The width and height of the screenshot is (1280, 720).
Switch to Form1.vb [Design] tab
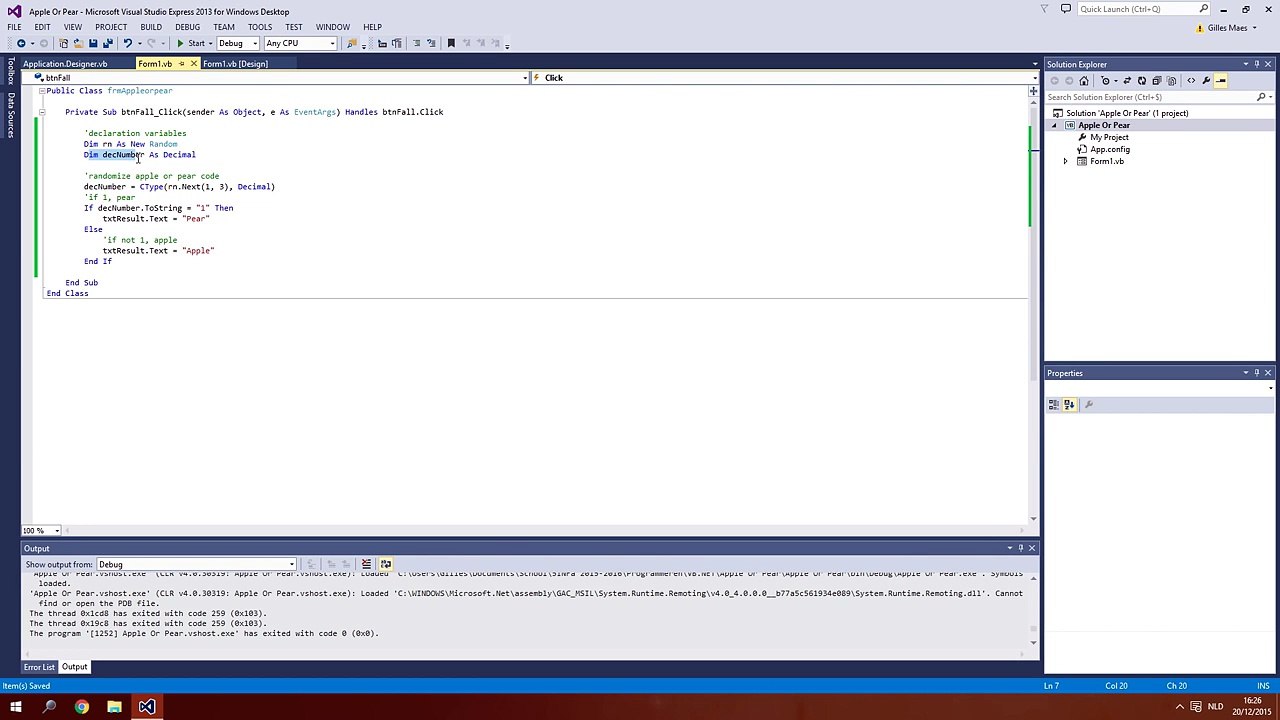[235, 64]
